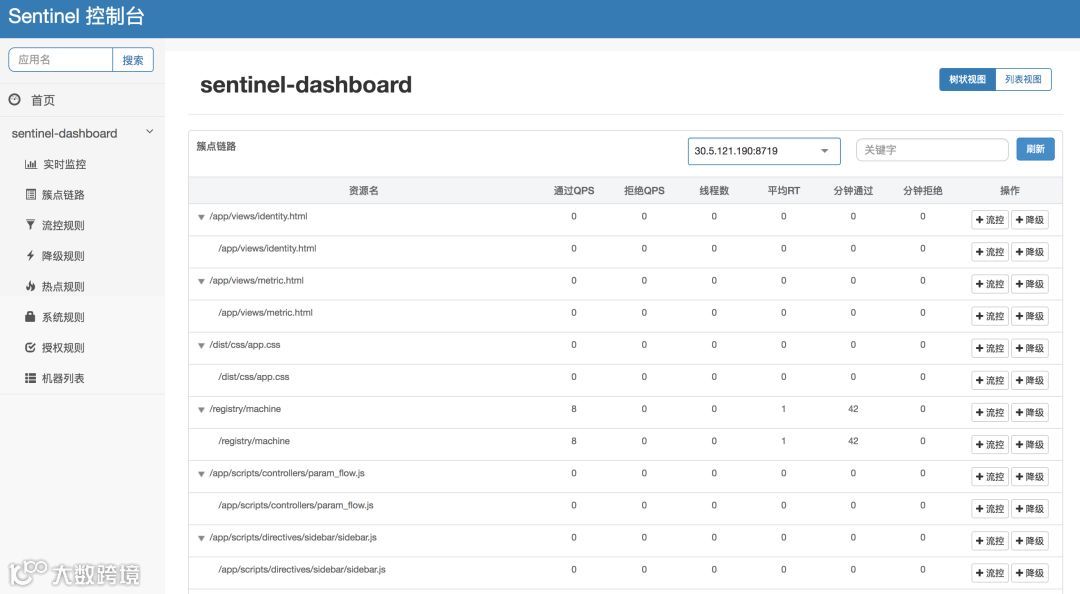Add 流控 rule for parent metric.html row

(990, 284)
